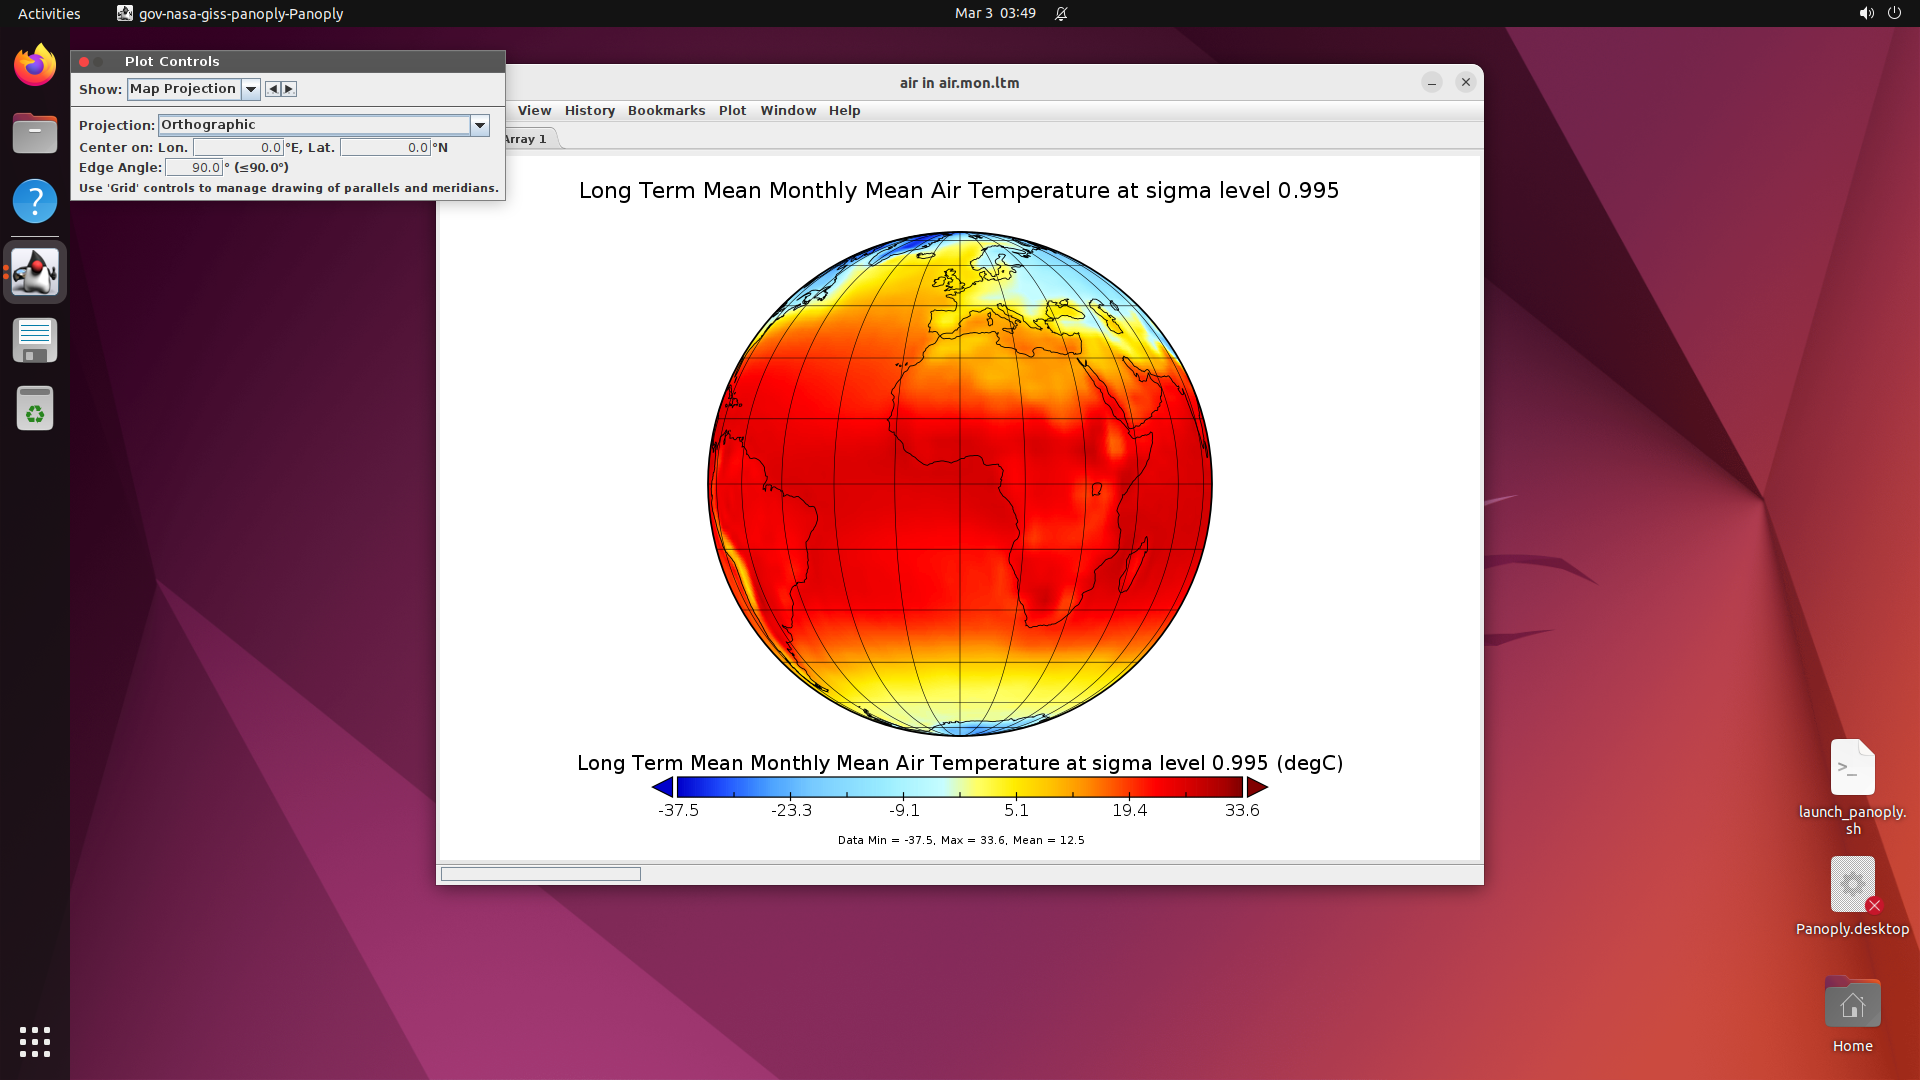Show Applications grid button

(35, 1041)
